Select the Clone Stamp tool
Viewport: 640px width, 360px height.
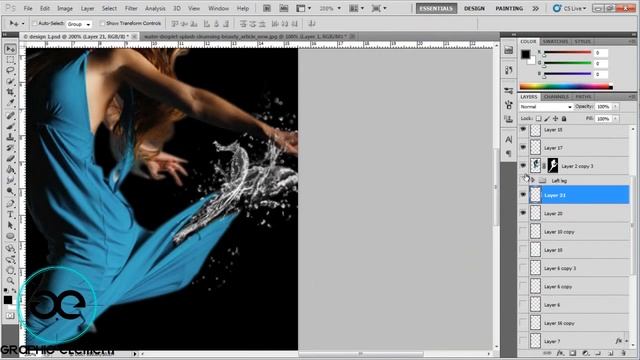[10, 137]
